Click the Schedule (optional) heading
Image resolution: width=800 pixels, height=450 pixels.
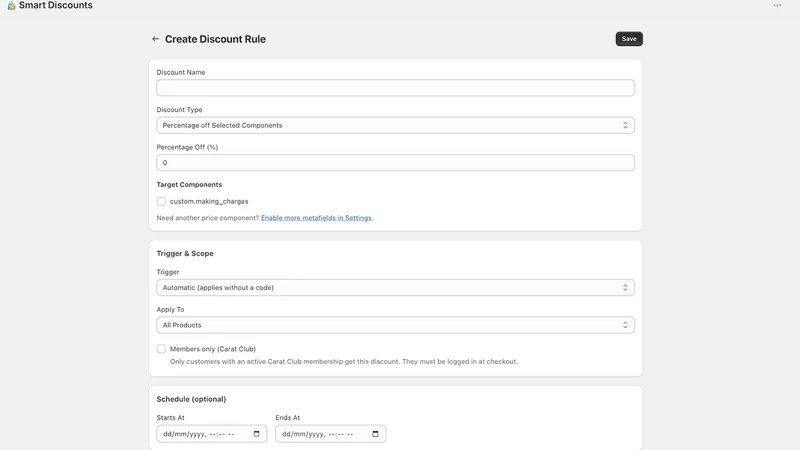tap(191, 399)
